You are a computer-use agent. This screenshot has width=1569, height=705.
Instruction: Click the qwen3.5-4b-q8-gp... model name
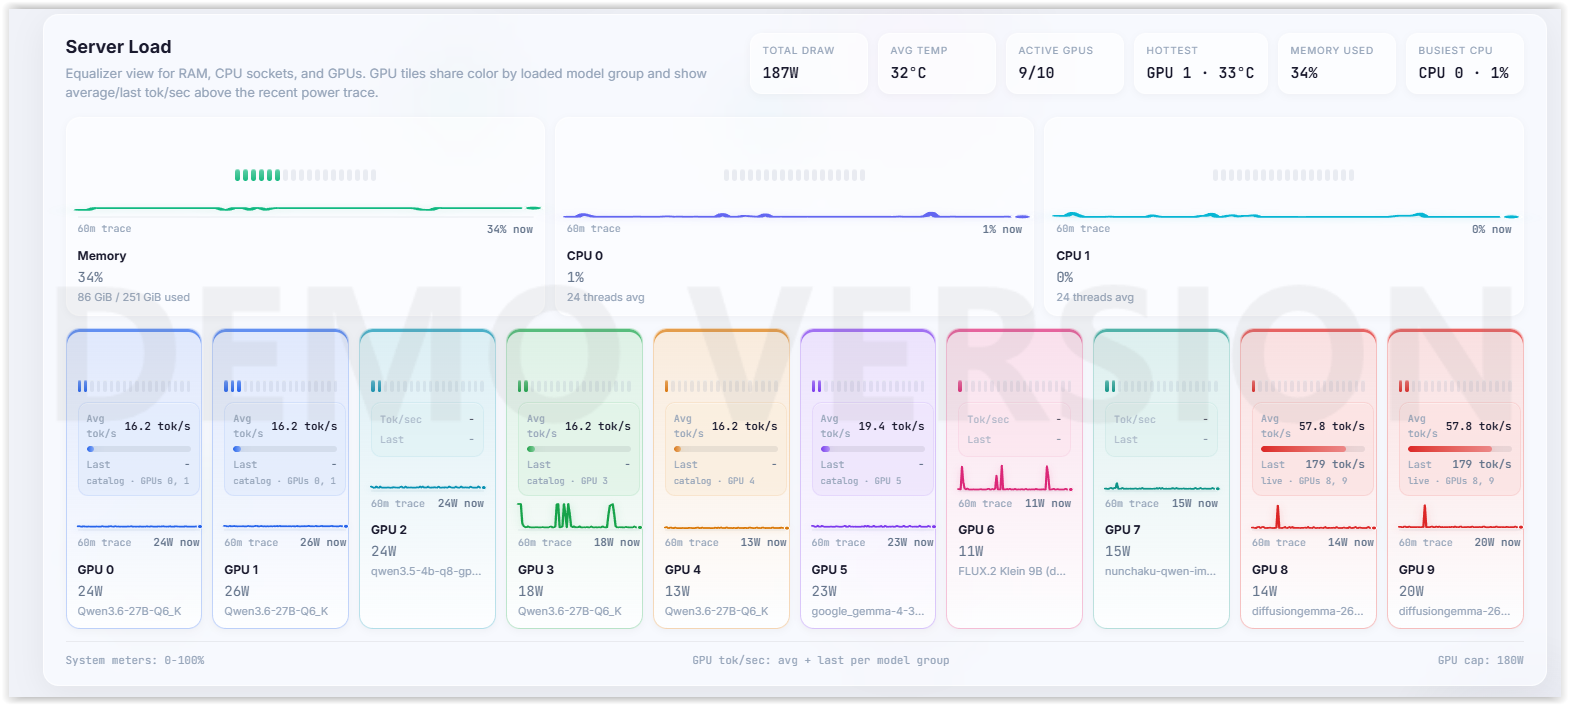[426, 572]
